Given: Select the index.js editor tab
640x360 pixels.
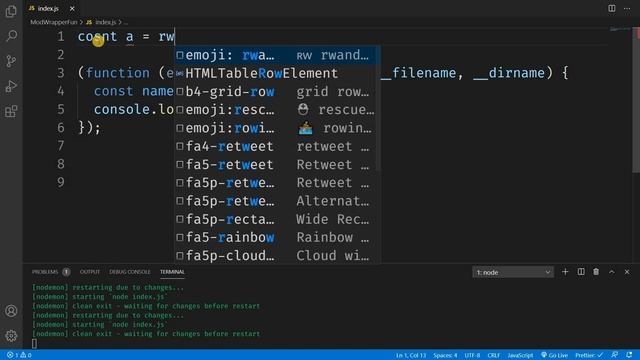Looking at the screenshot, I should tap(48, 8).
